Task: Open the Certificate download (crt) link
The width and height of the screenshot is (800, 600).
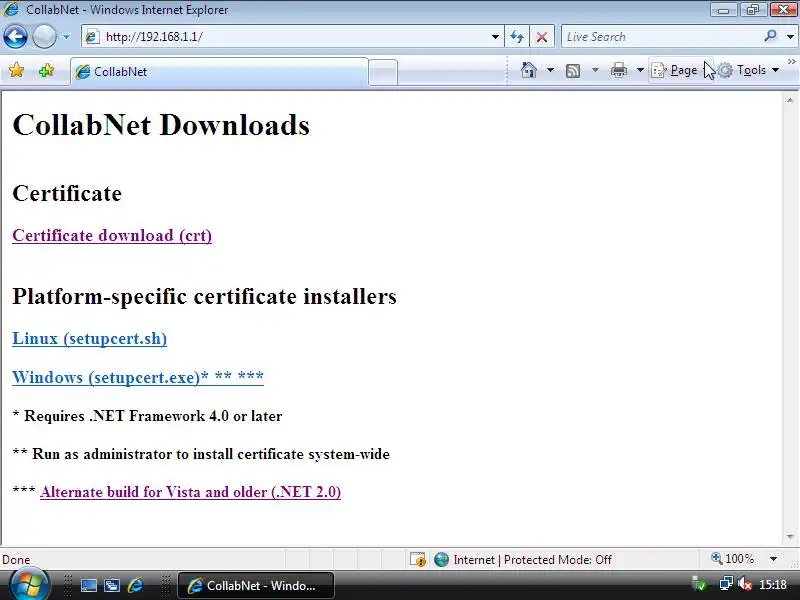Action: tap(112, 235)
